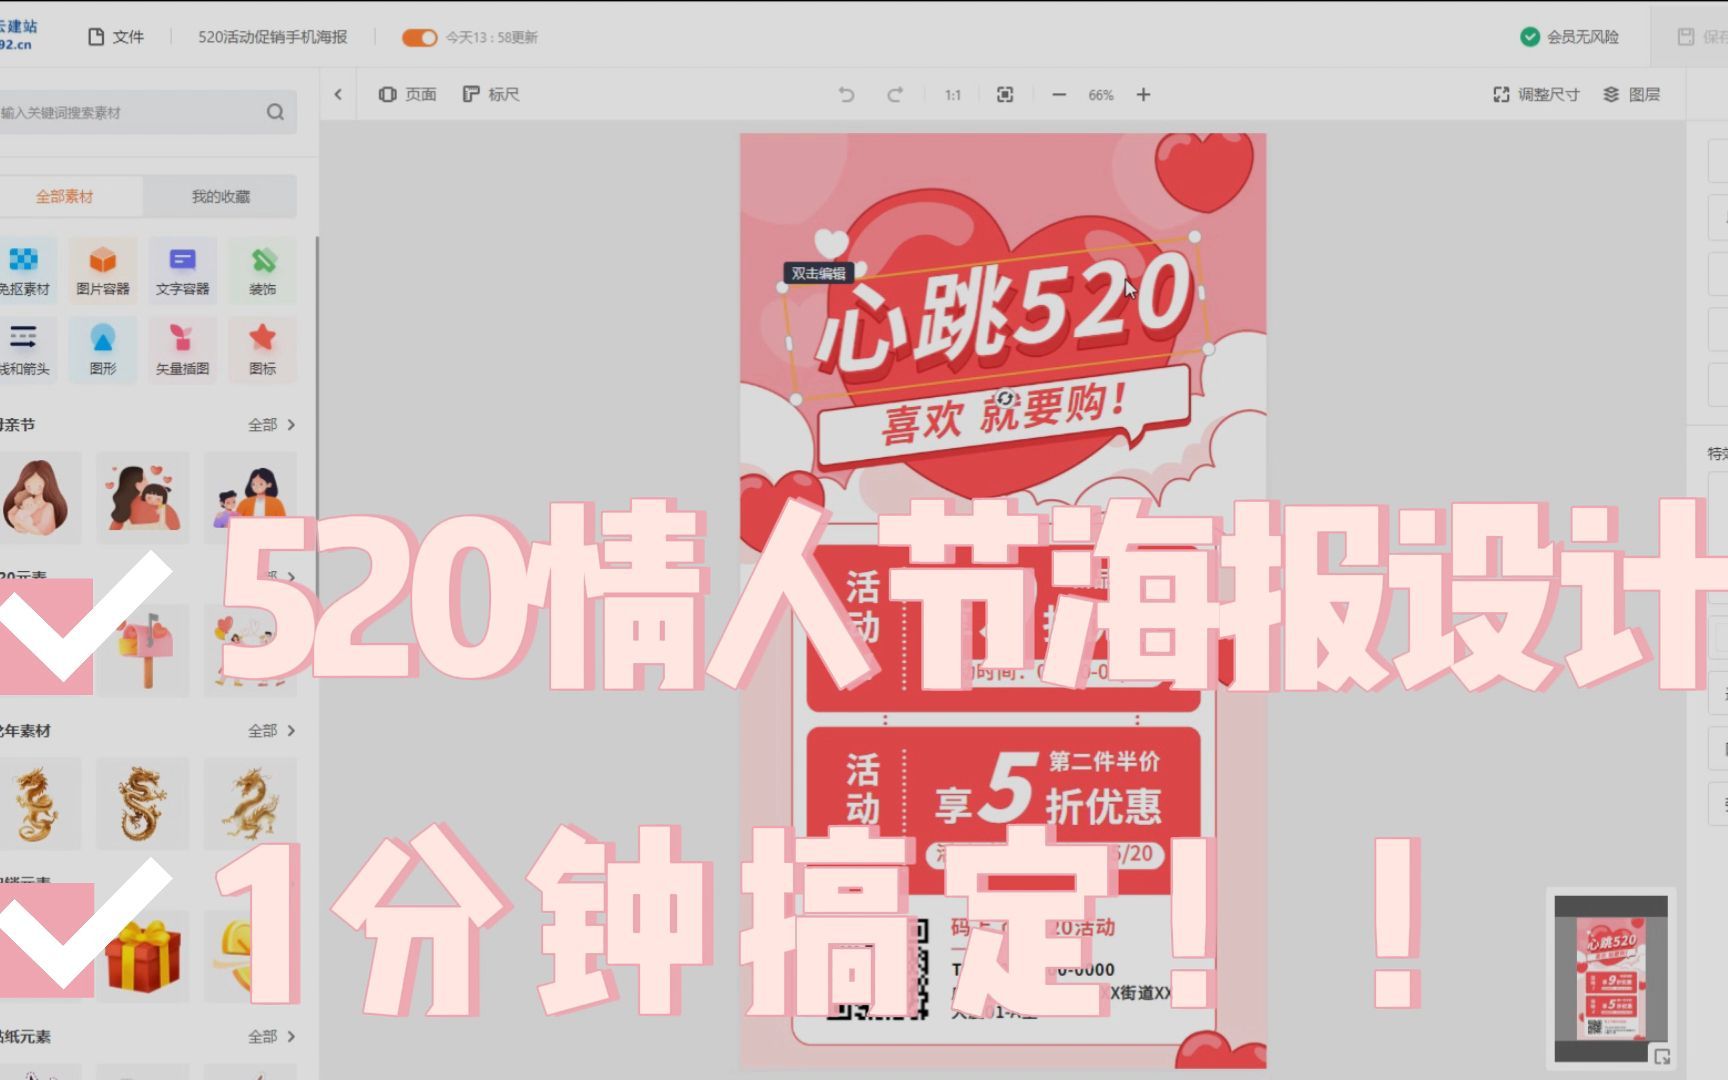Select the mother hugging child with hearts illustration

(x=143, y=497)
